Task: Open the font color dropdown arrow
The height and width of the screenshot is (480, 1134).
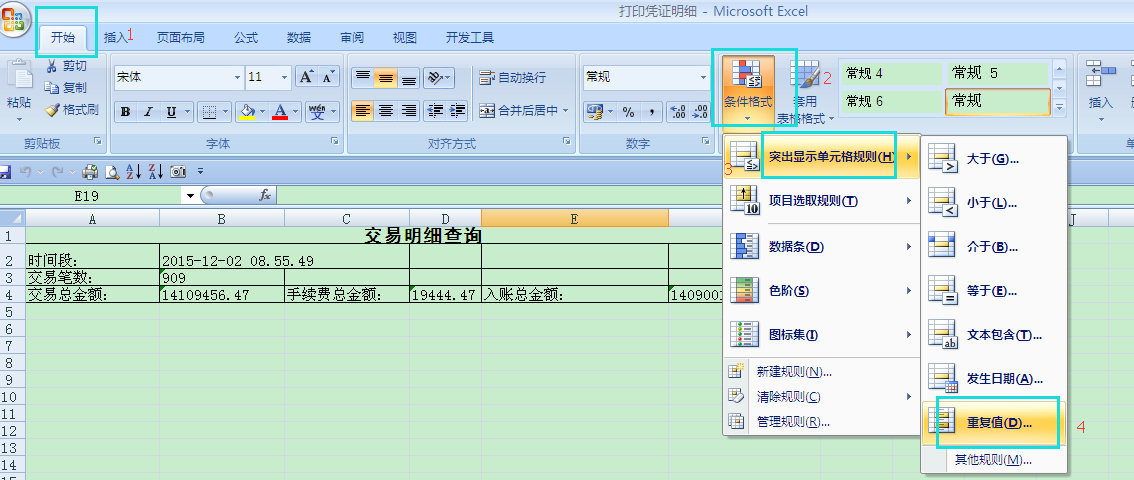Action: (297, 111)
